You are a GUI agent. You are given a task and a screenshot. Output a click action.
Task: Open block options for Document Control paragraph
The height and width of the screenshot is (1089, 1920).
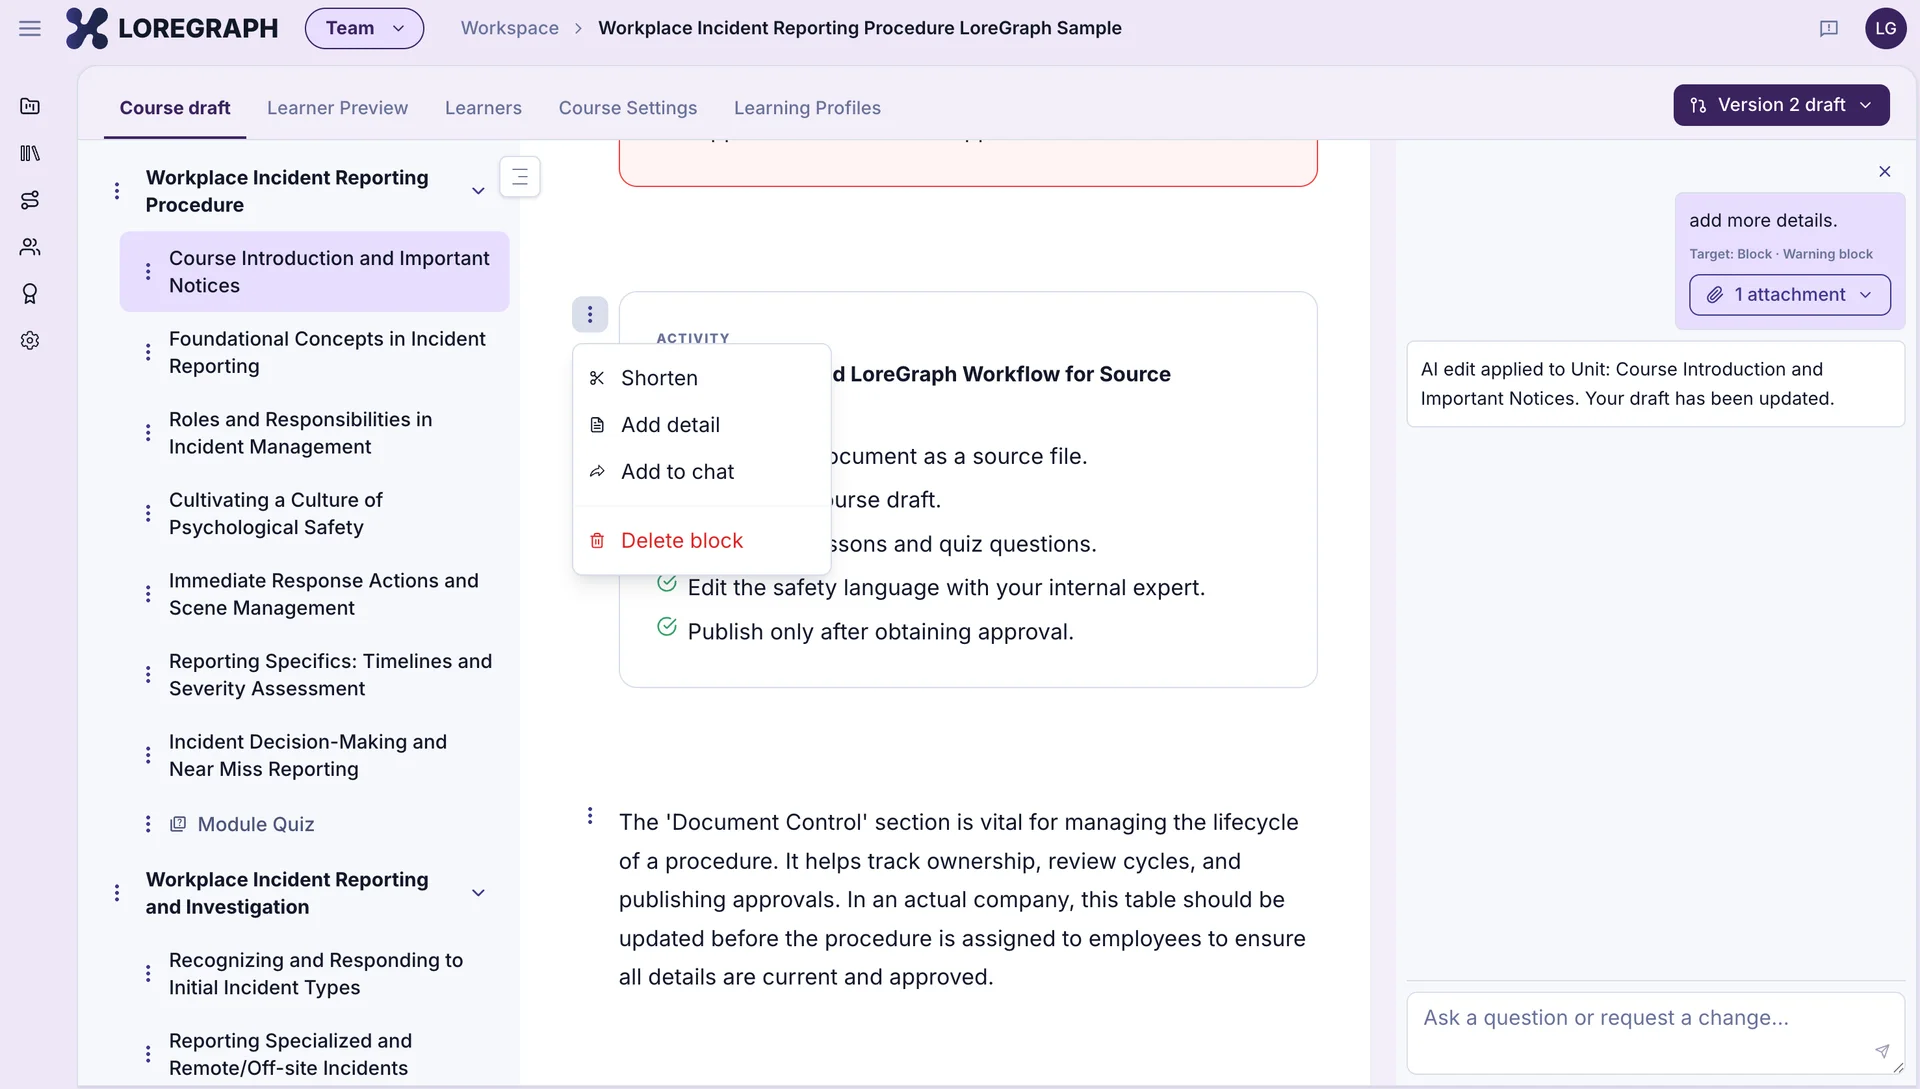coord(590,816)
